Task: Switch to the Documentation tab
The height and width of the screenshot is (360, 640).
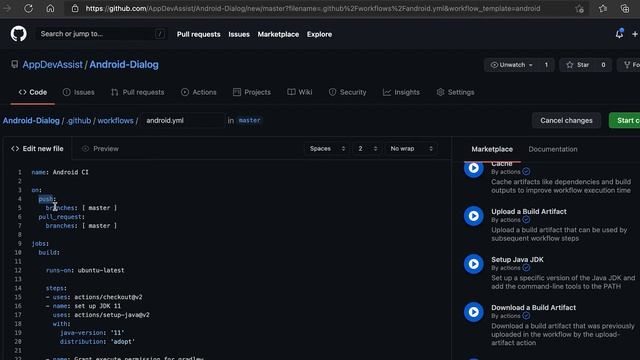Action: point(553,149)
